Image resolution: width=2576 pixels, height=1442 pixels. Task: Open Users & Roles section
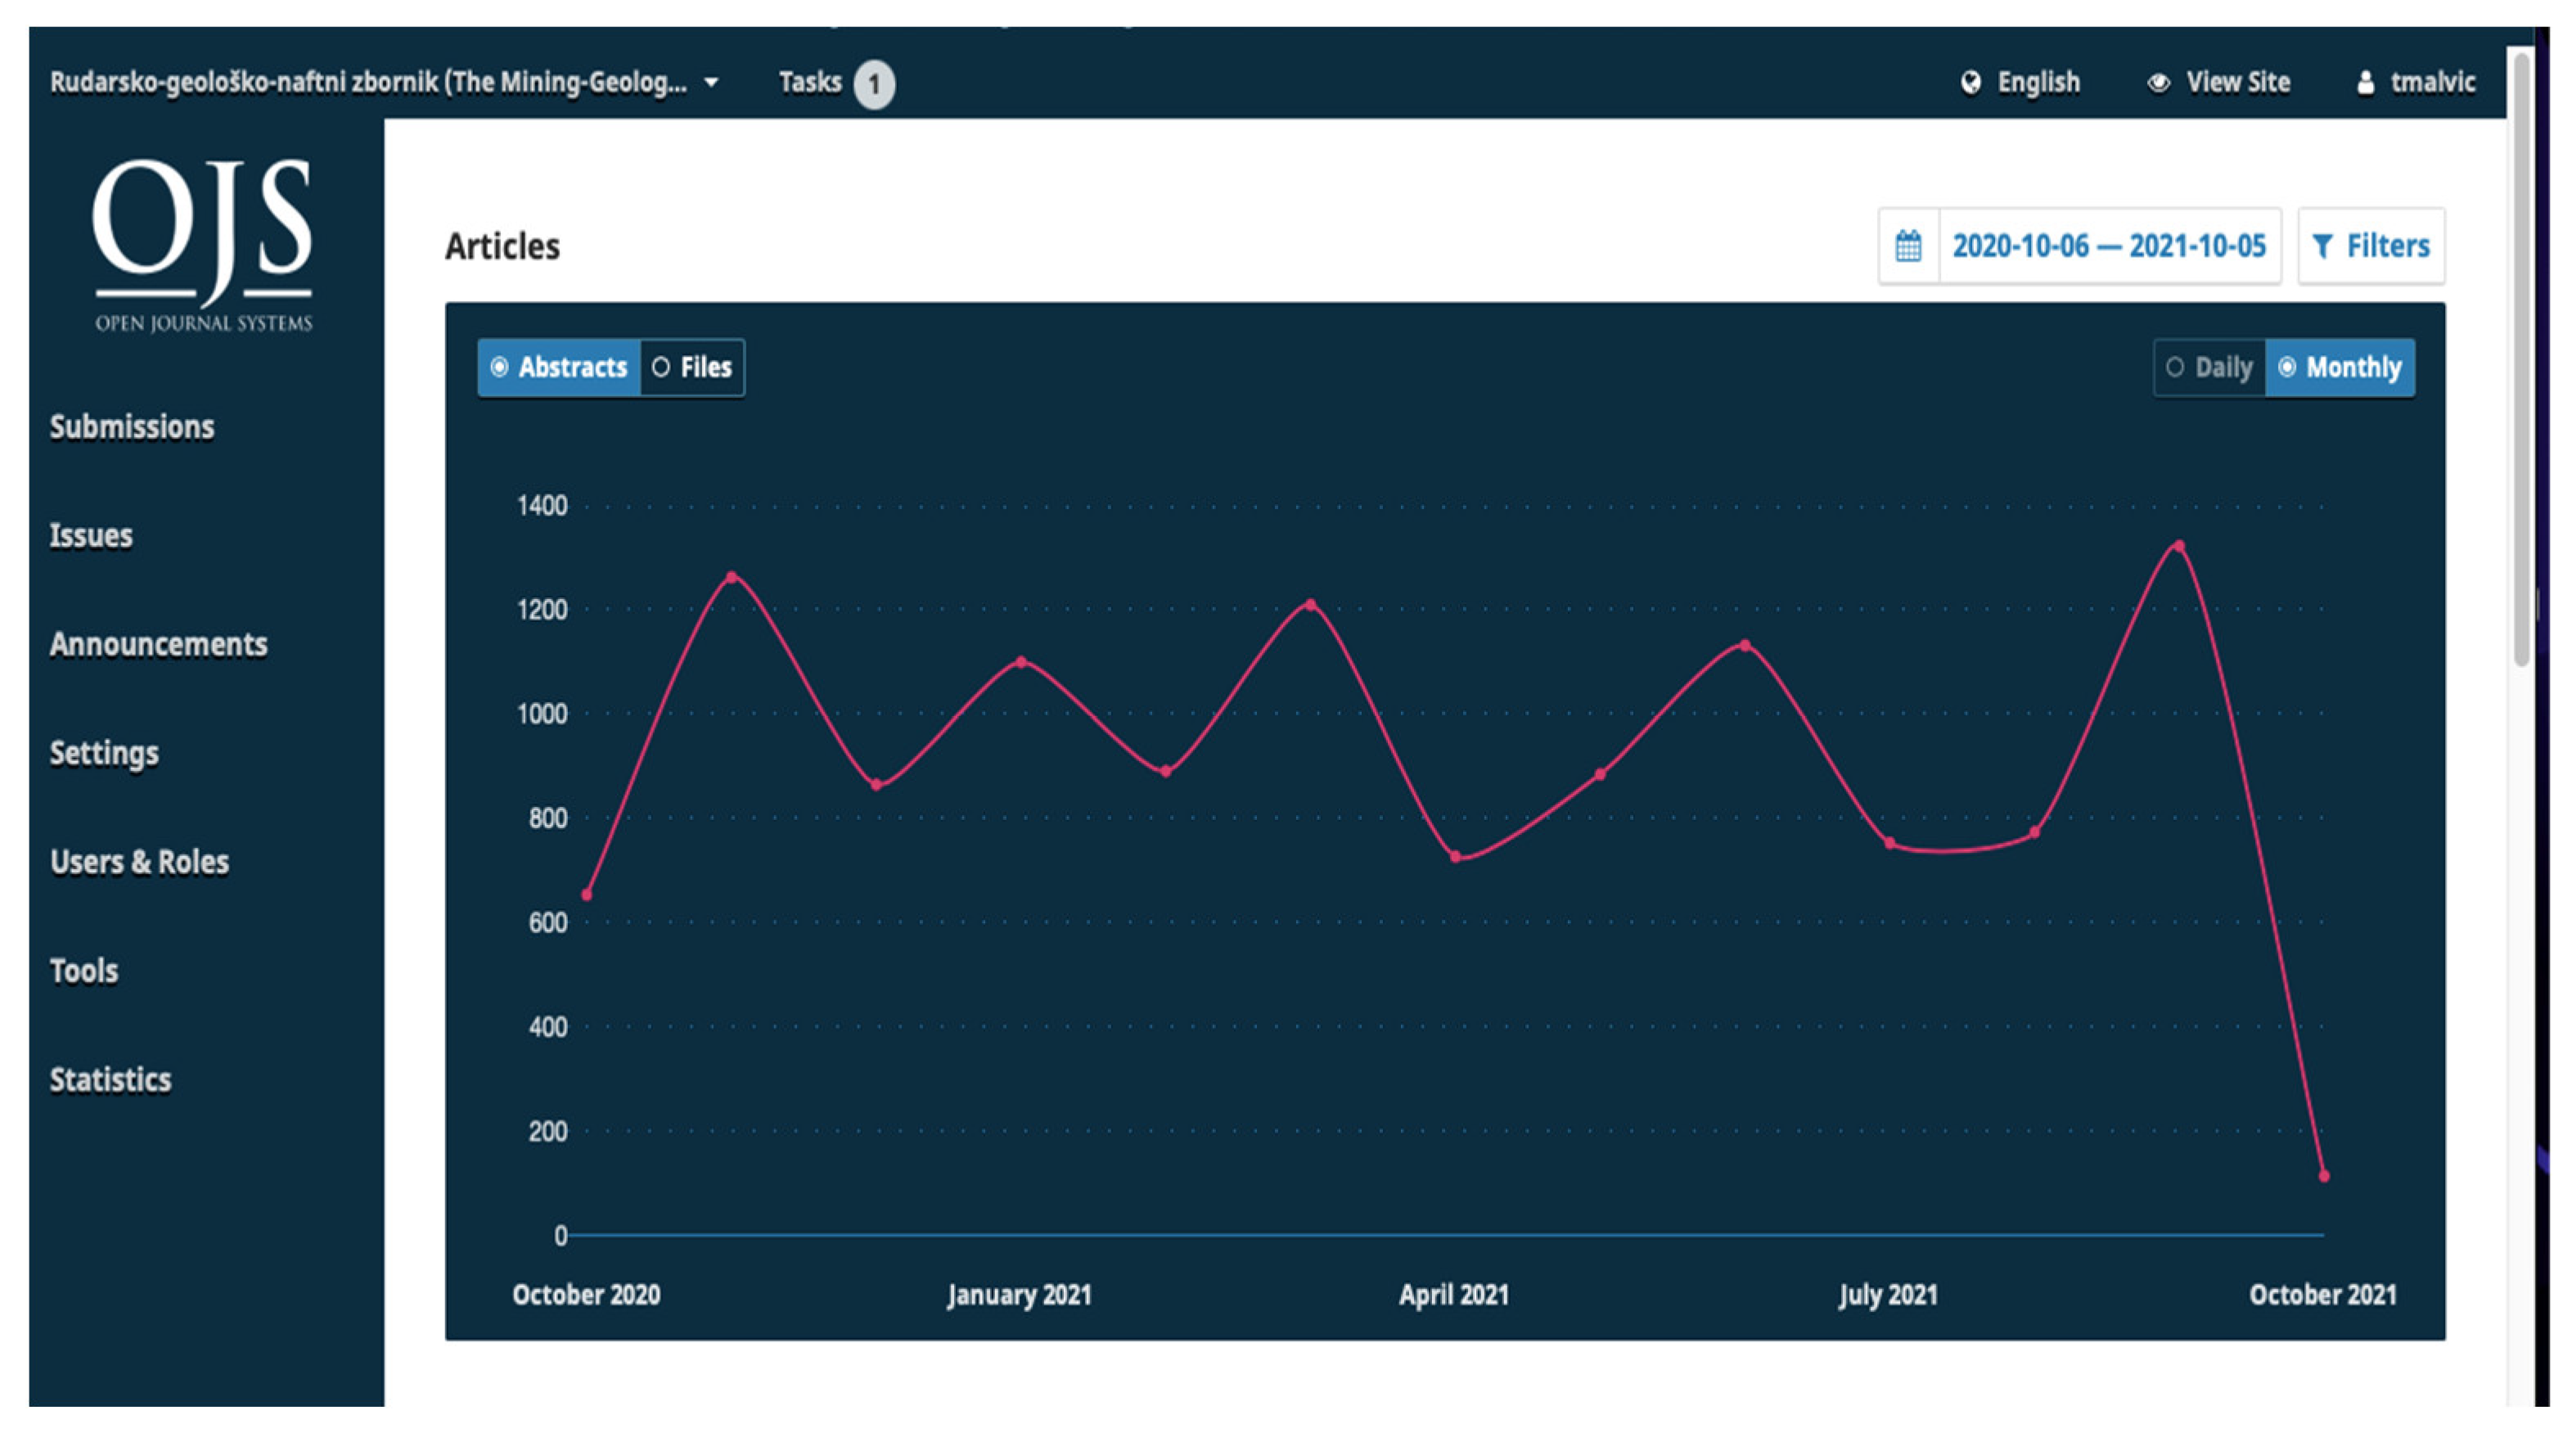pyautogui.click(x=139, y=862)
